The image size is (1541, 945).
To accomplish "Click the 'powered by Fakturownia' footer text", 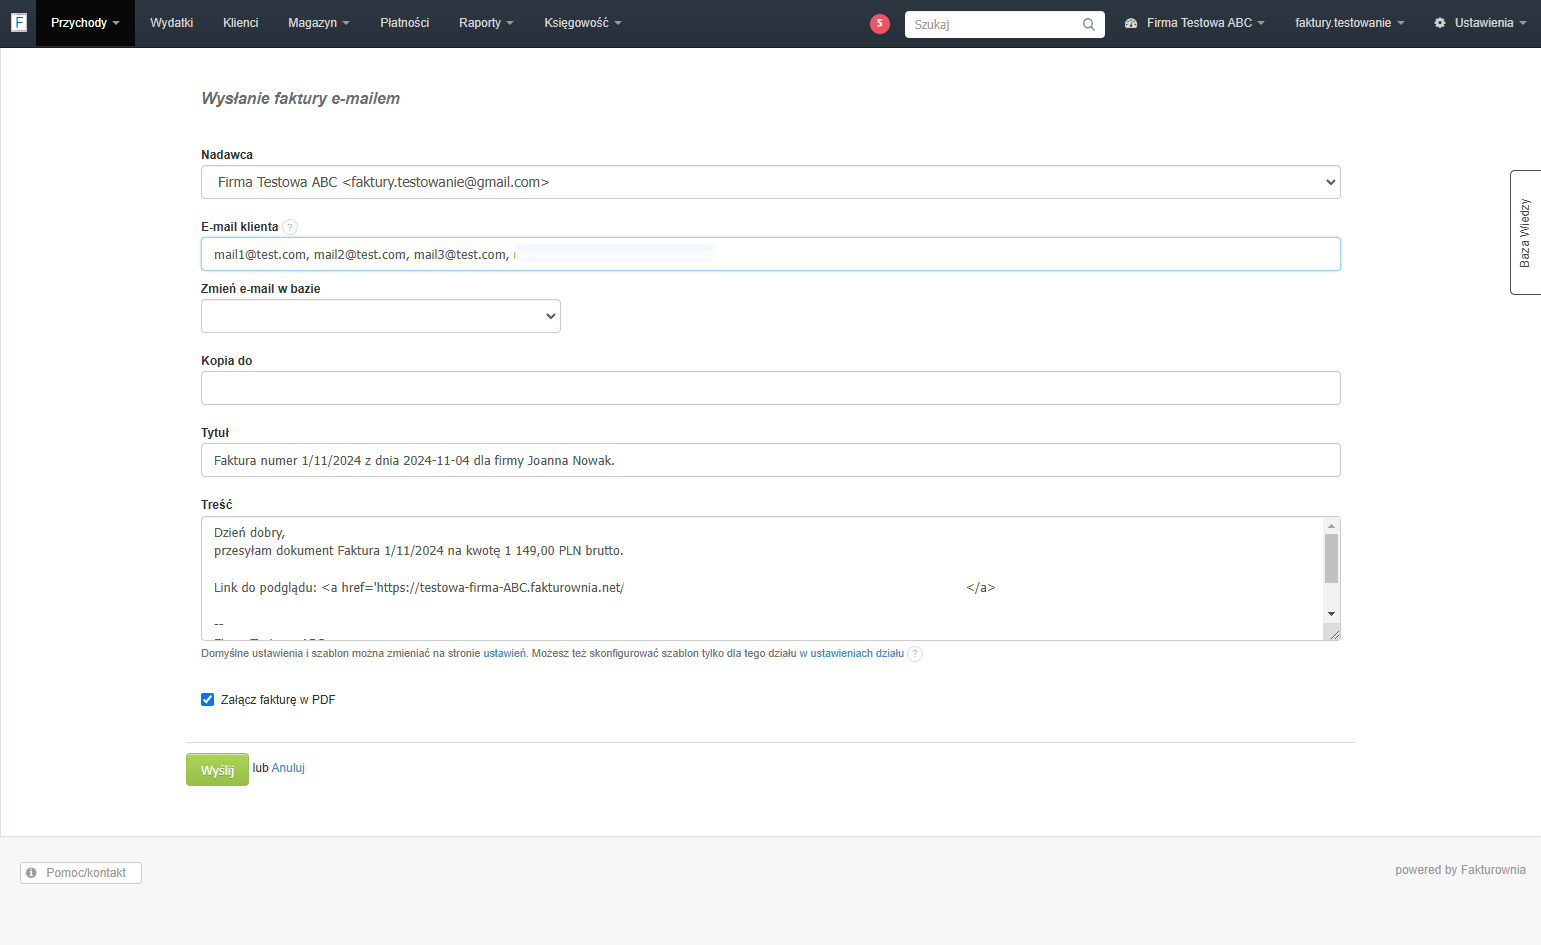I will [x=1460, y=870].
